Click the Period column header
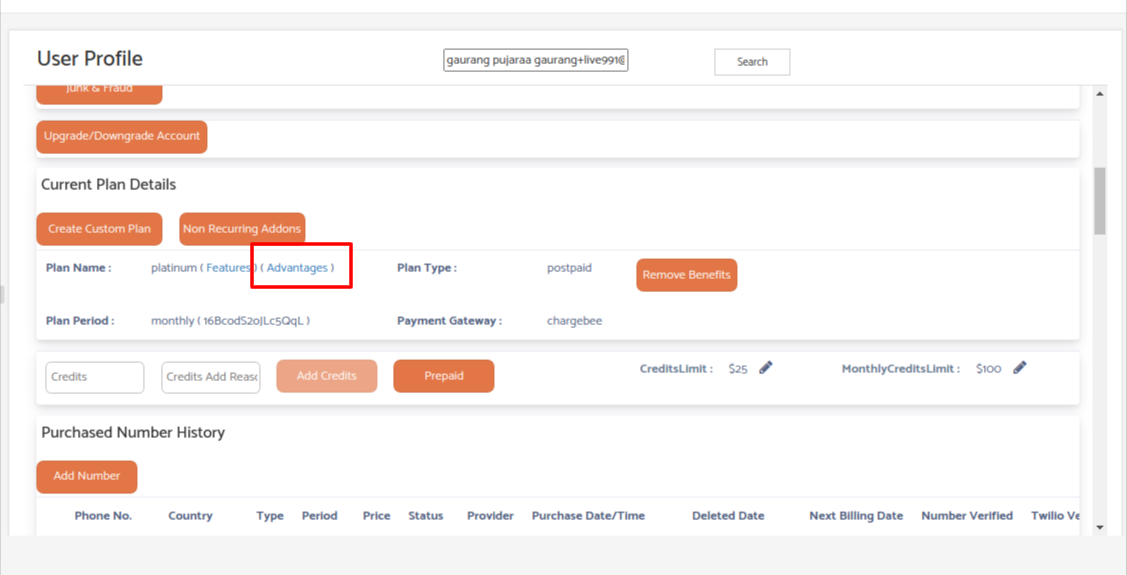 320,516
